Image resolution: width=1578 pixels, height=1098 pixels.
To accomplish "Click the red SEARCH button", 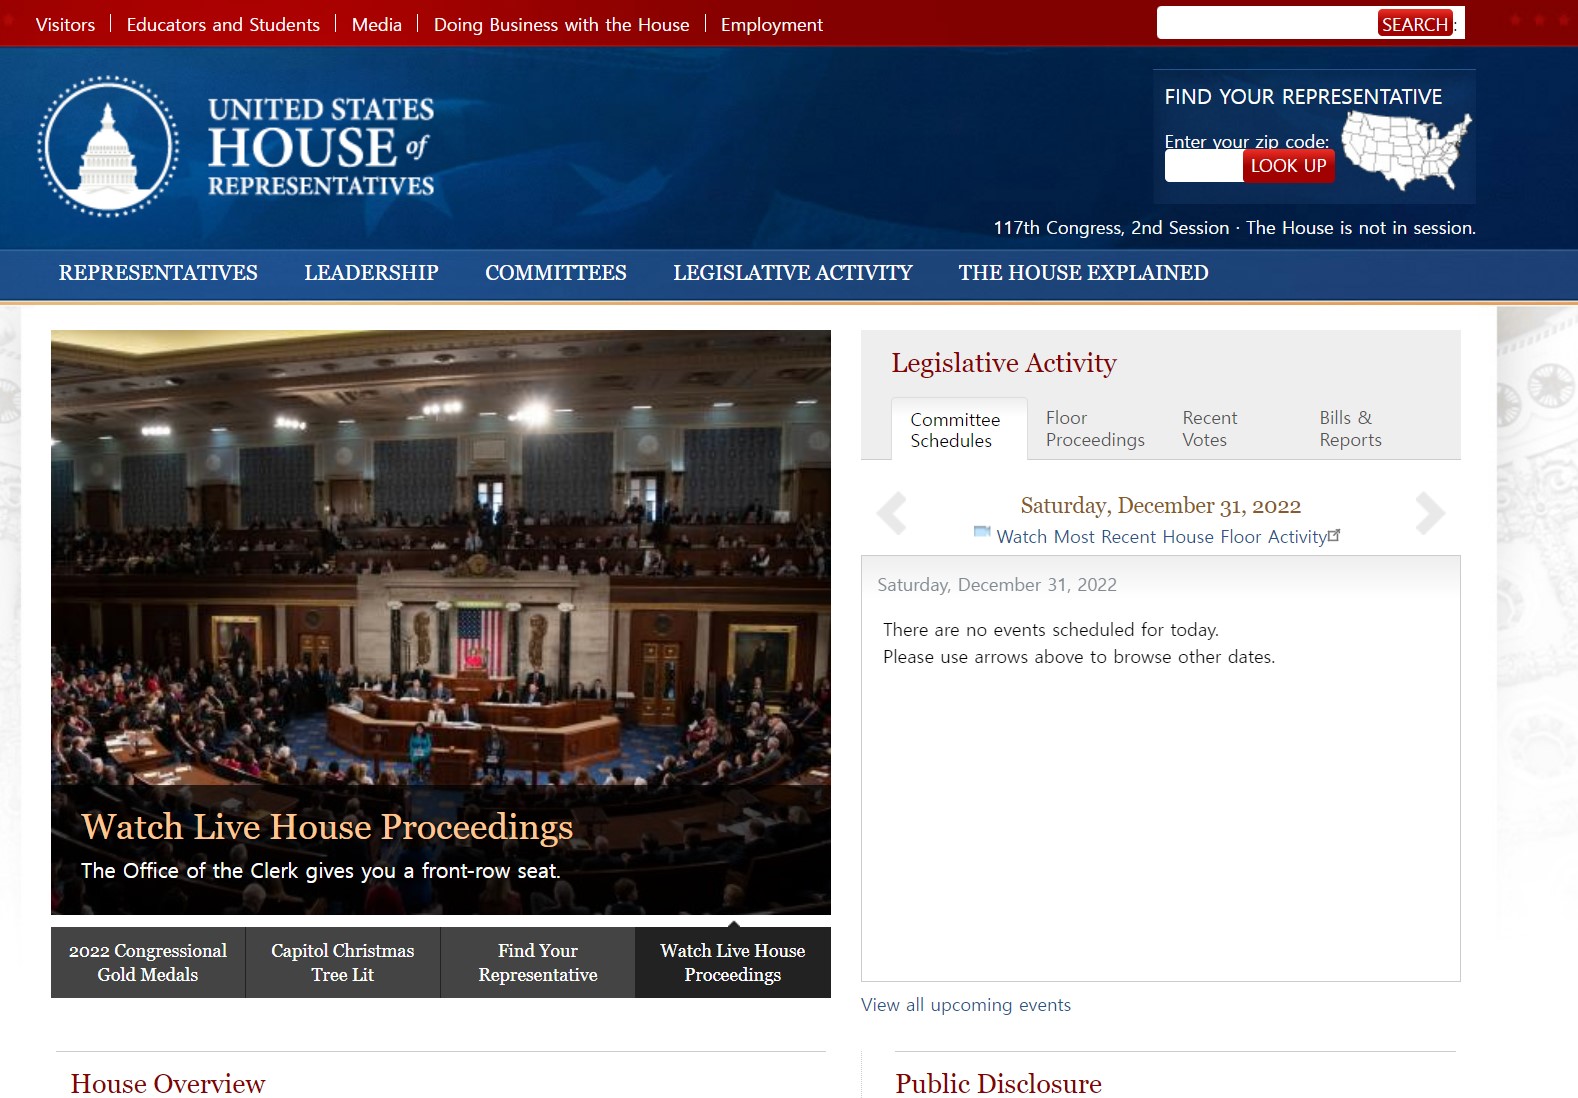I will point(1414,24).
